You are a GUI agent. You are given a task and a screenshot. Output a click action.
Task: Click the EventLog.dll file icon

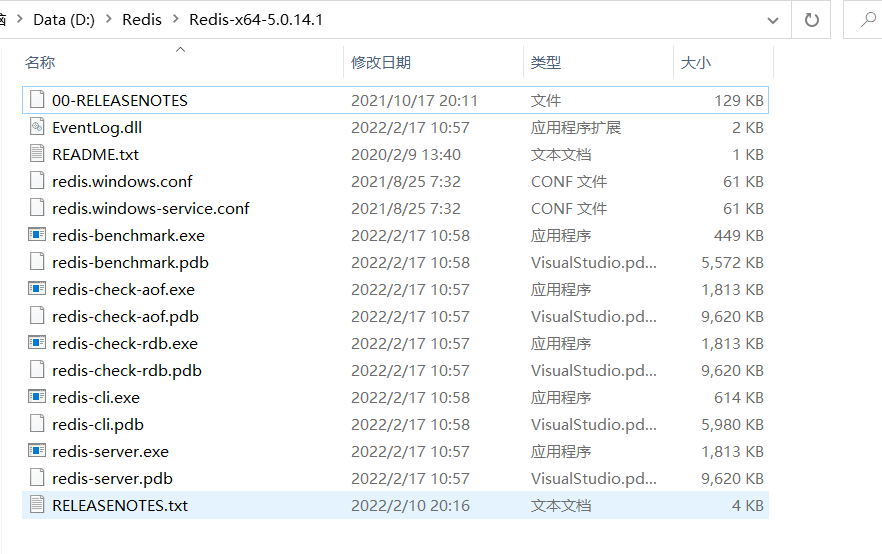37,127
